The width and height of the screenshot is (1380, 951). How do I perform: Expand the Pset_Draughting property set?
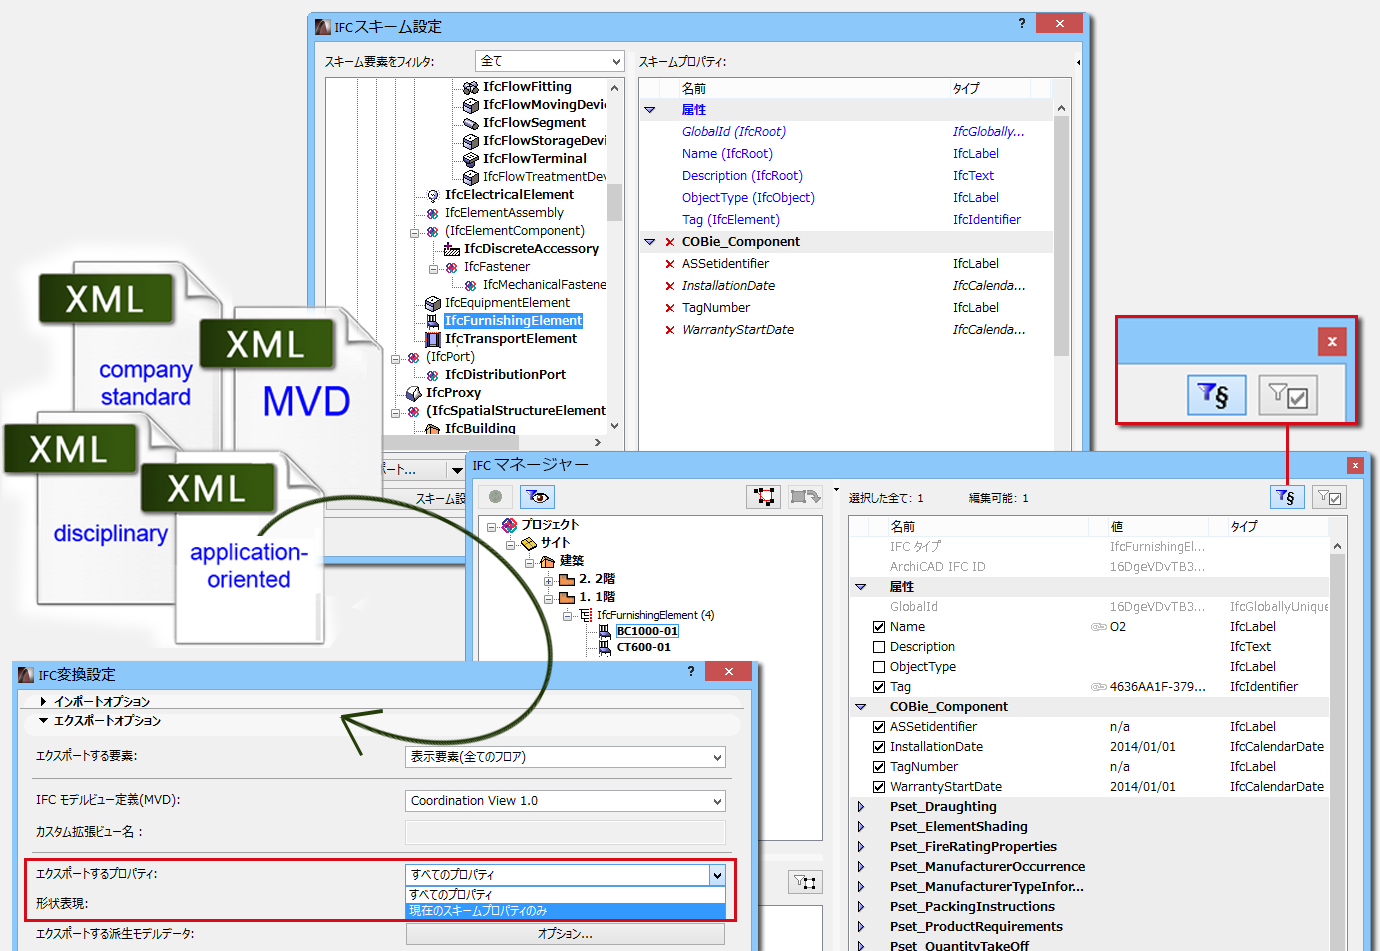click(x=861, y=807)
